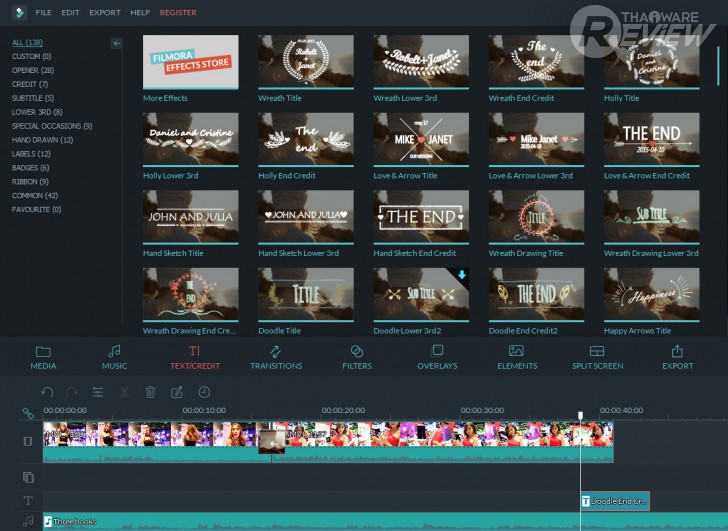Viewport: 728px width, 531px height.
Task: Select the BADGES (6) category
Action: tap(31, 168)
